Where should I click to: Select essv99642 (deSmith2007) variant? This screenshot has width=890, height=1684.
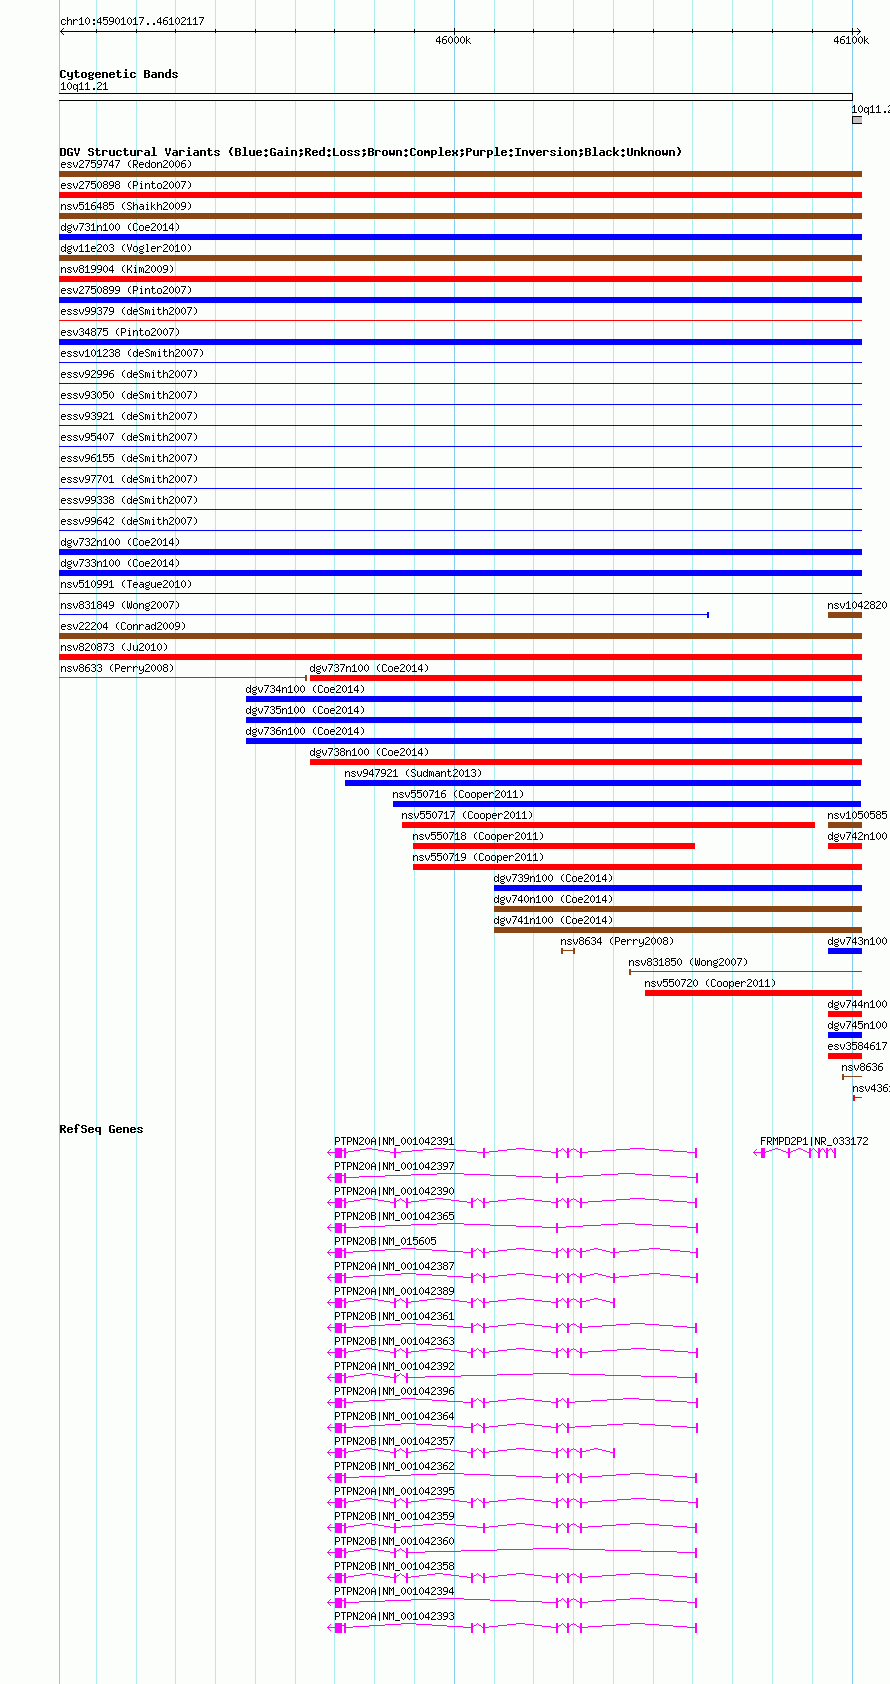click(129, 521)
